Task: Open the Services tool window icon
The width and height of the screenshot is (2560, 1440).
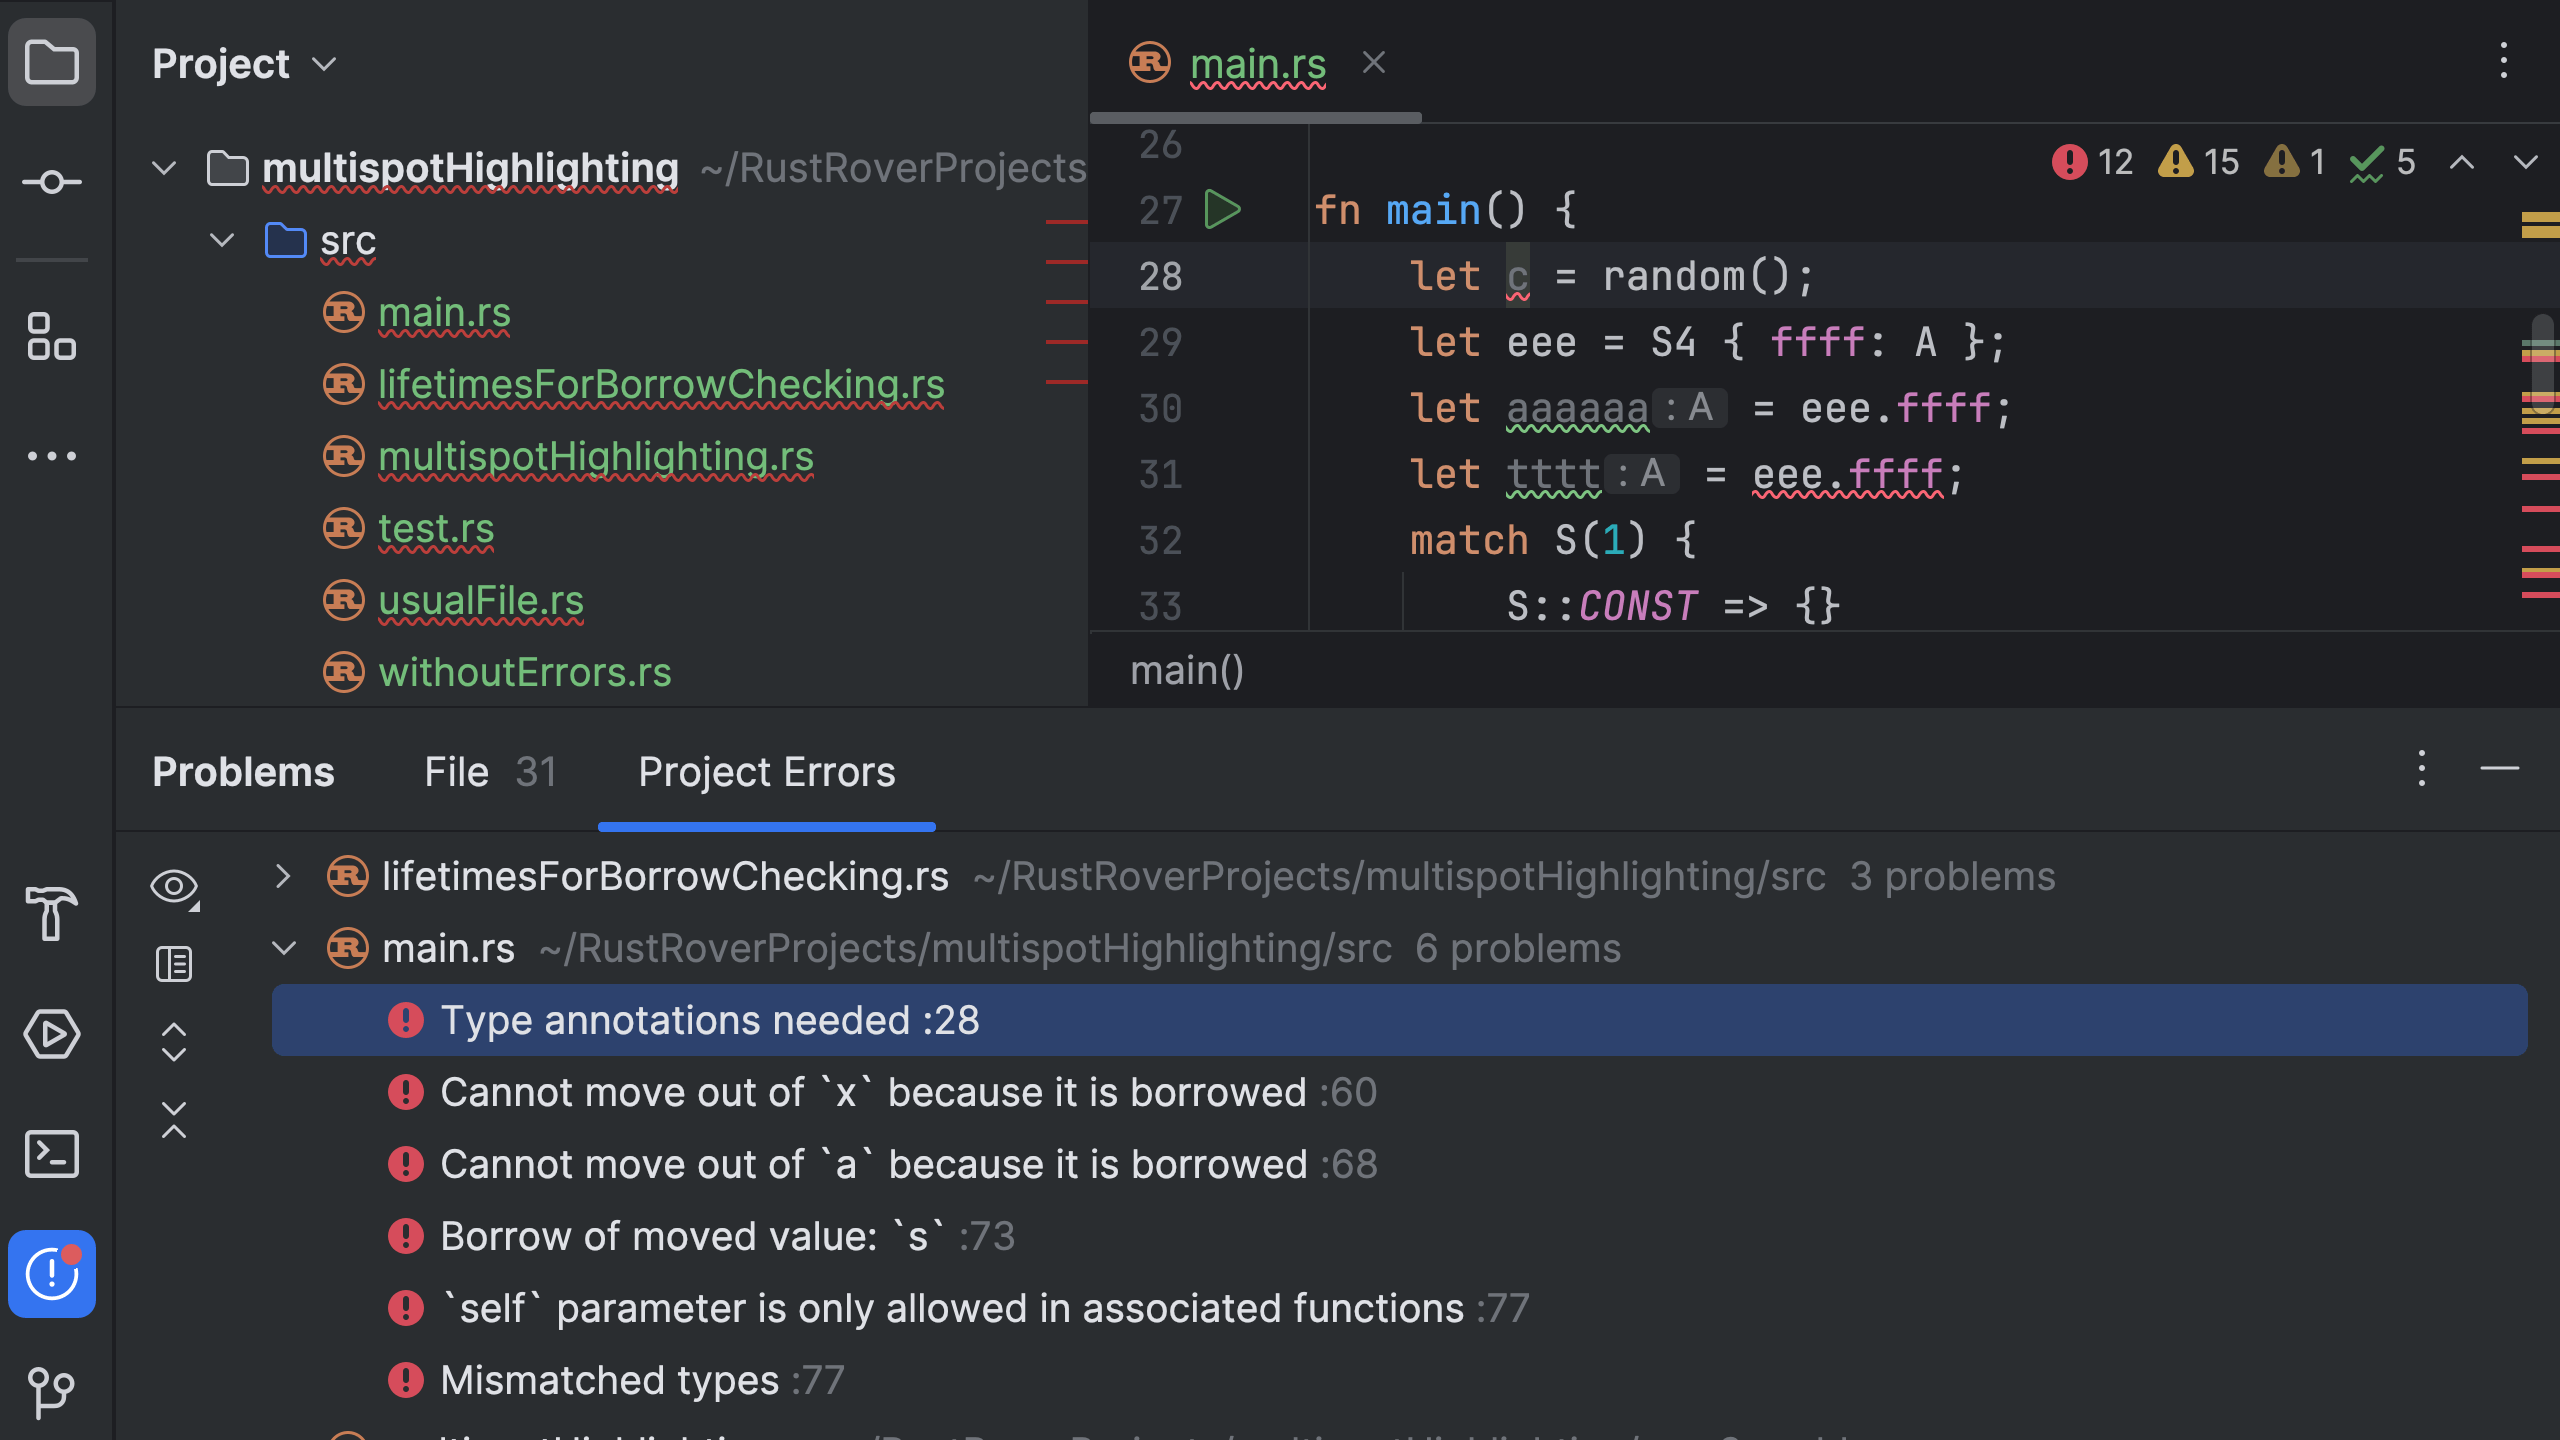Action: coord(51,1034)
